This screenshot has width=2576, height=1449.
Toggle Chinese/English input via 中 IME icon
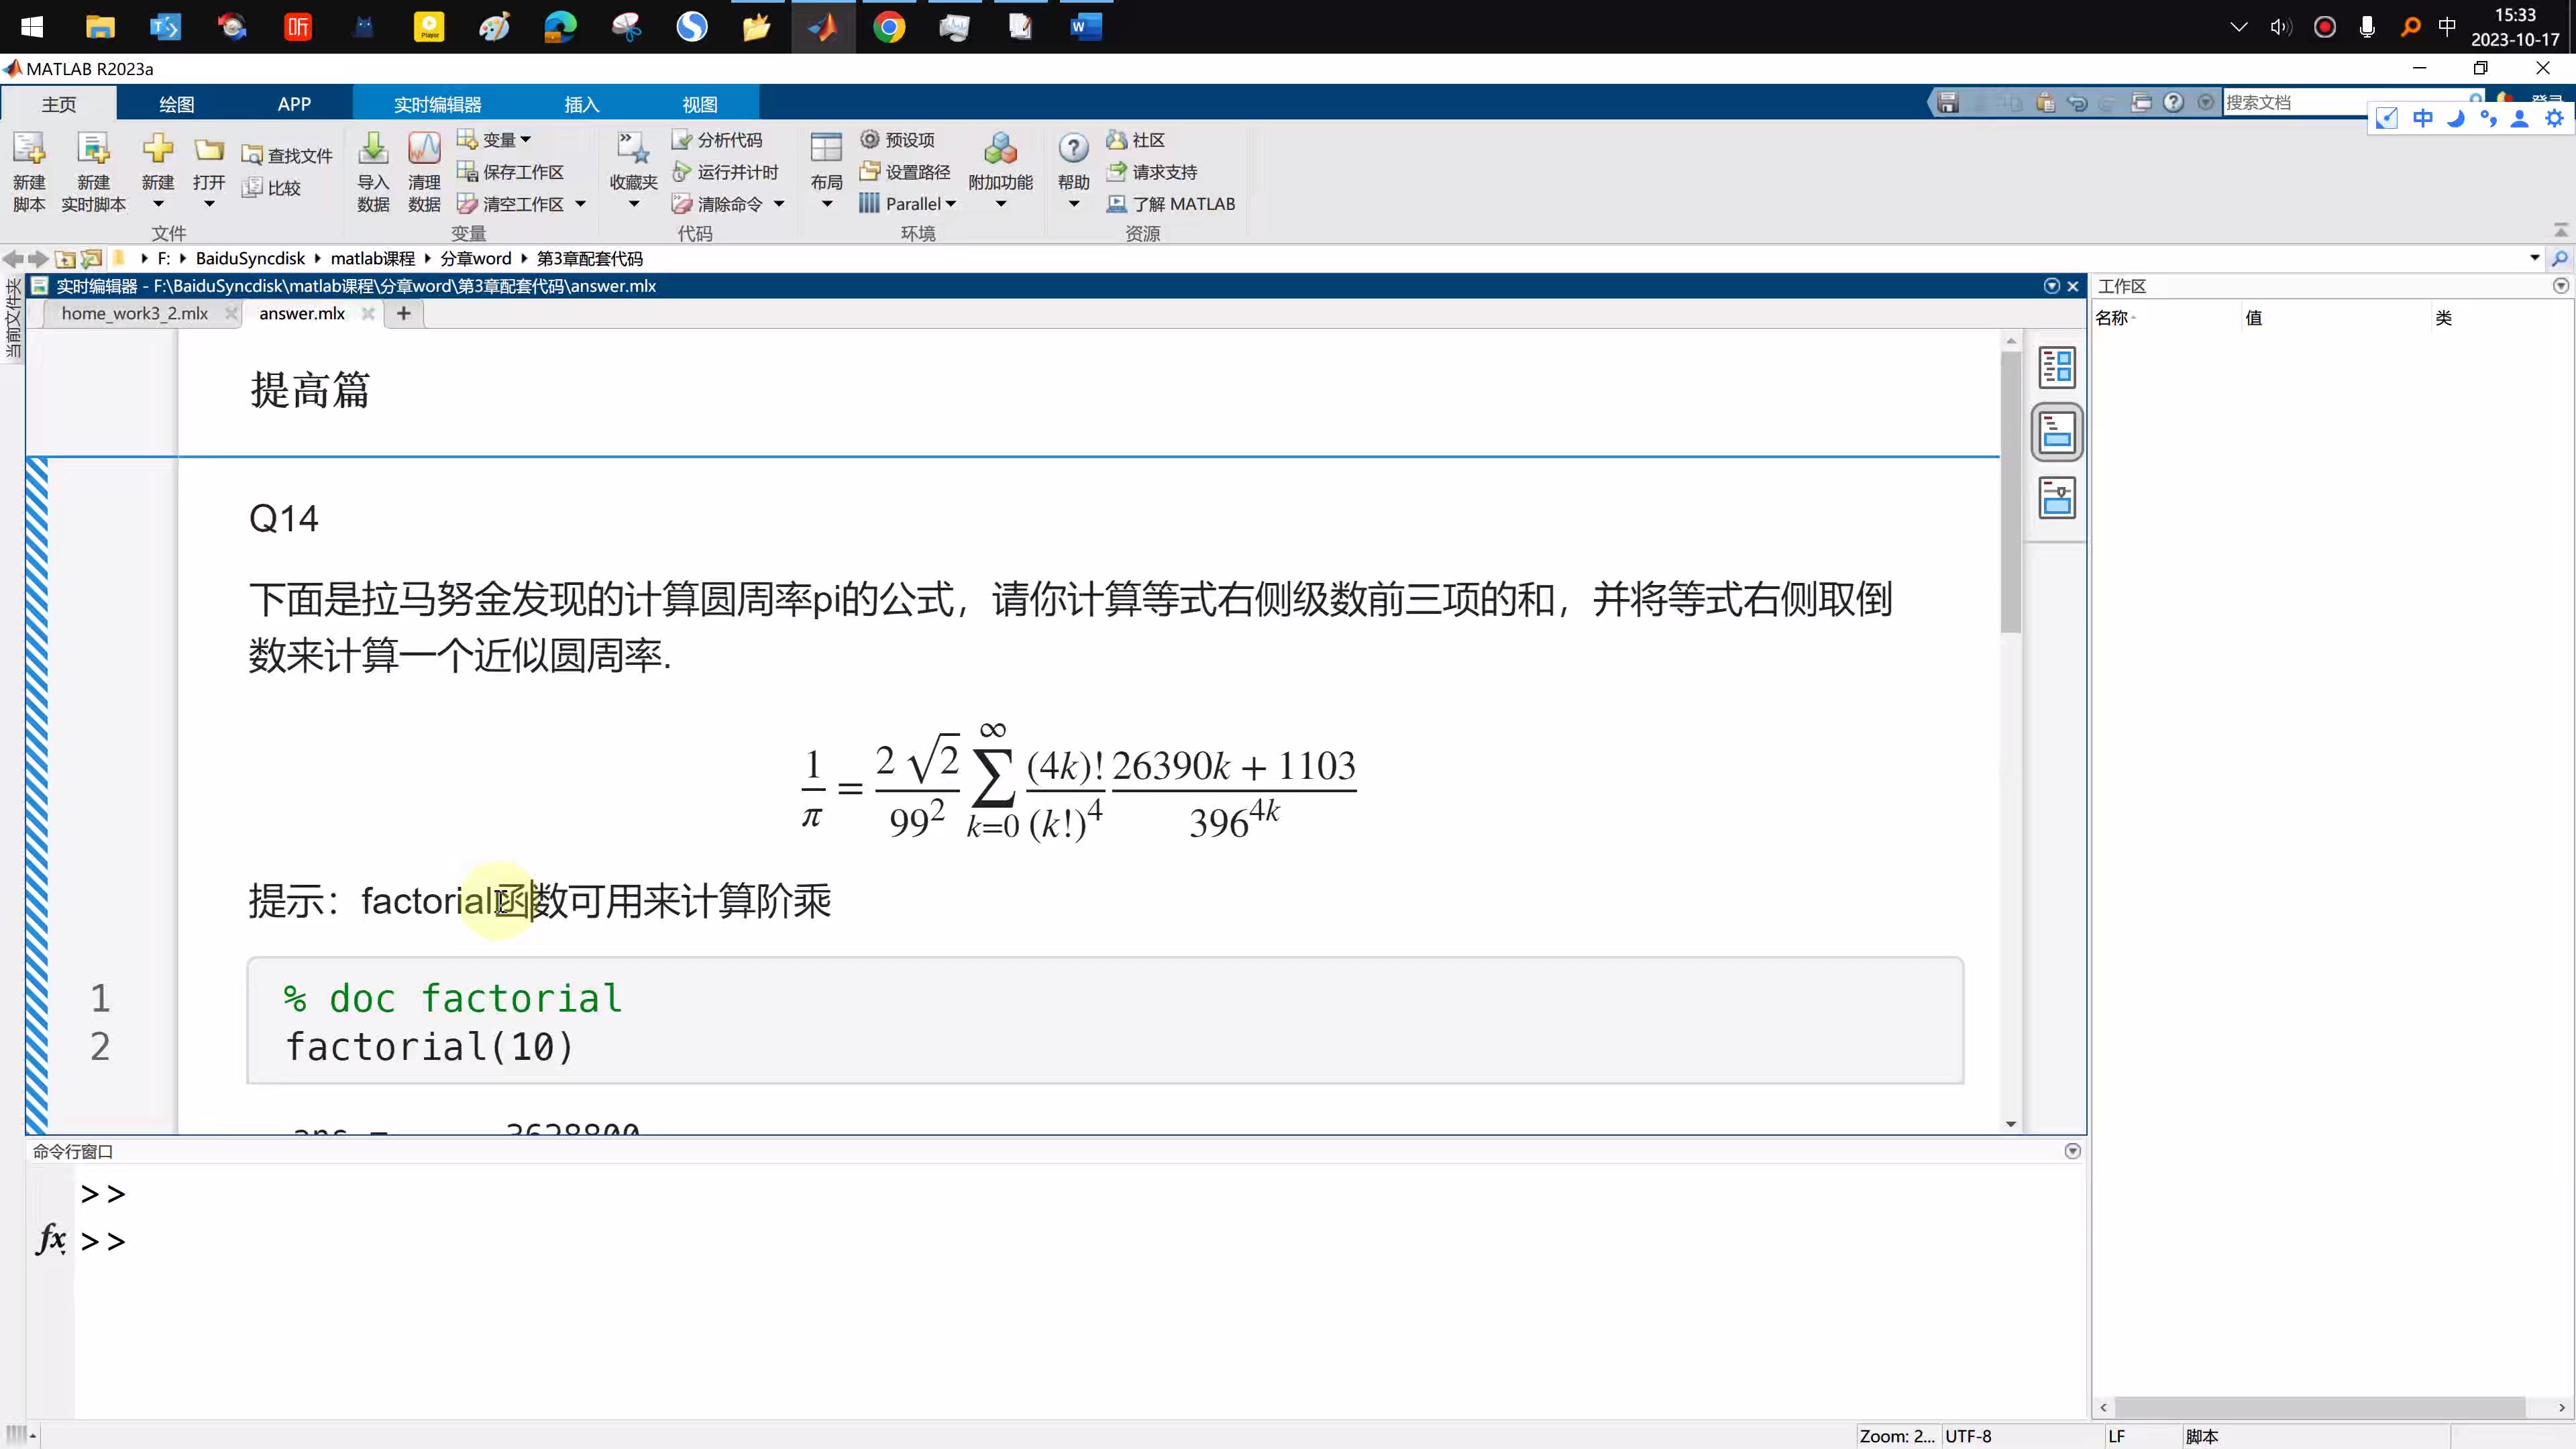(2423, 117)
